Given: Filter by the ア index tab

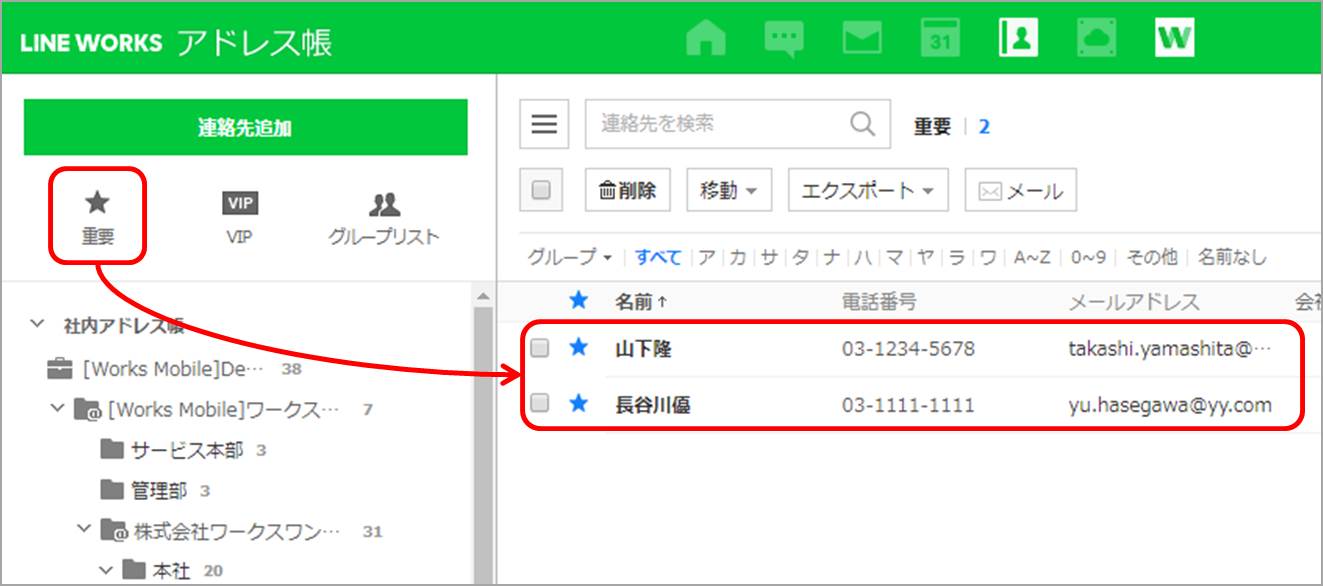Looking at the screenshot, I should (x=706, y=257).
